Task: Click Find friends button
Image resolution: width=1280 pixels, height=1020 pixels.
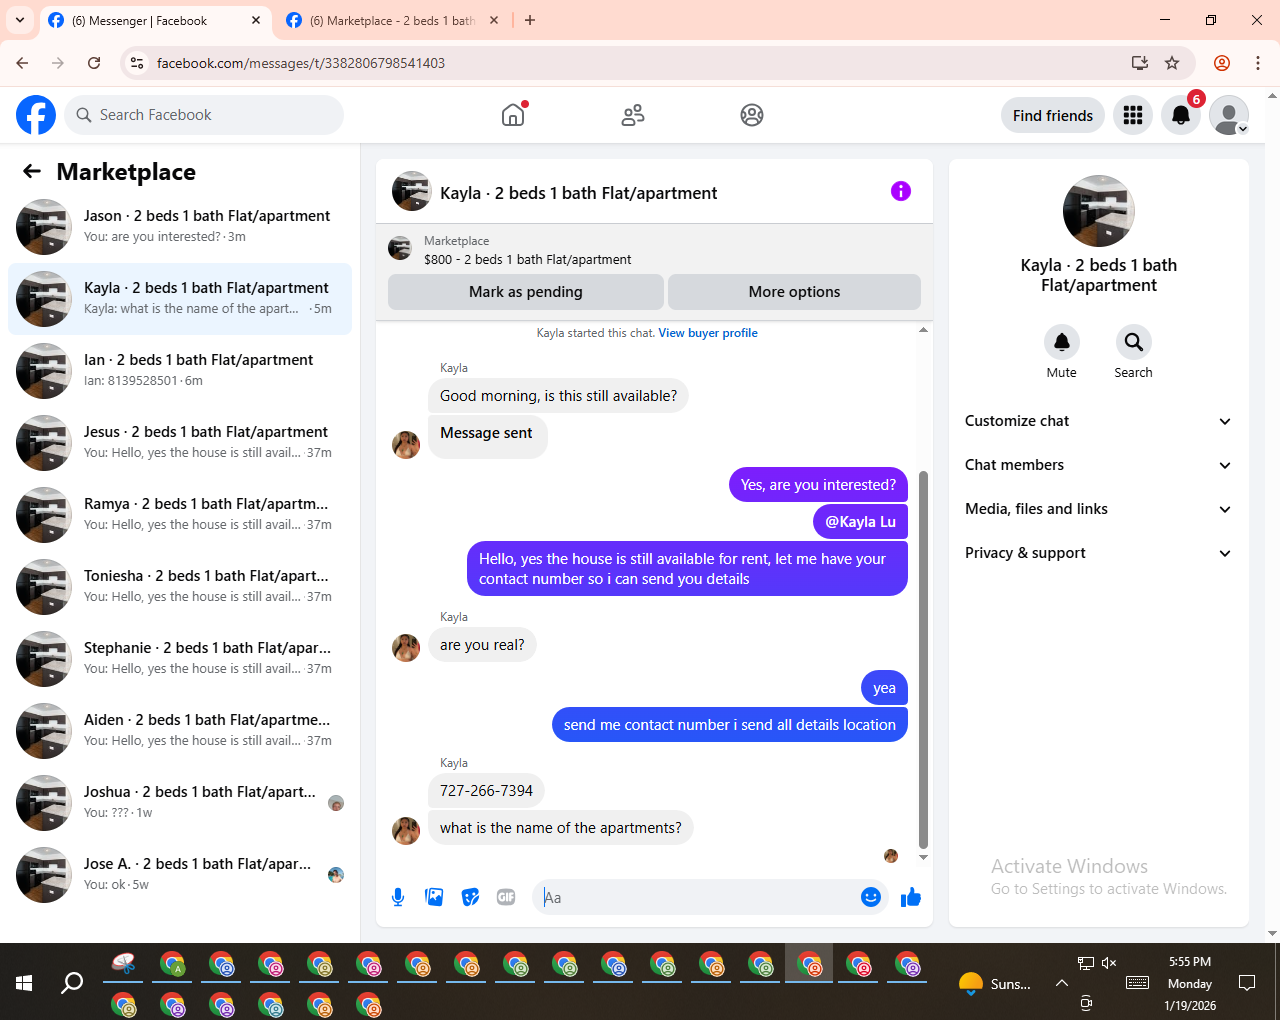Action: coord(1053,115)
